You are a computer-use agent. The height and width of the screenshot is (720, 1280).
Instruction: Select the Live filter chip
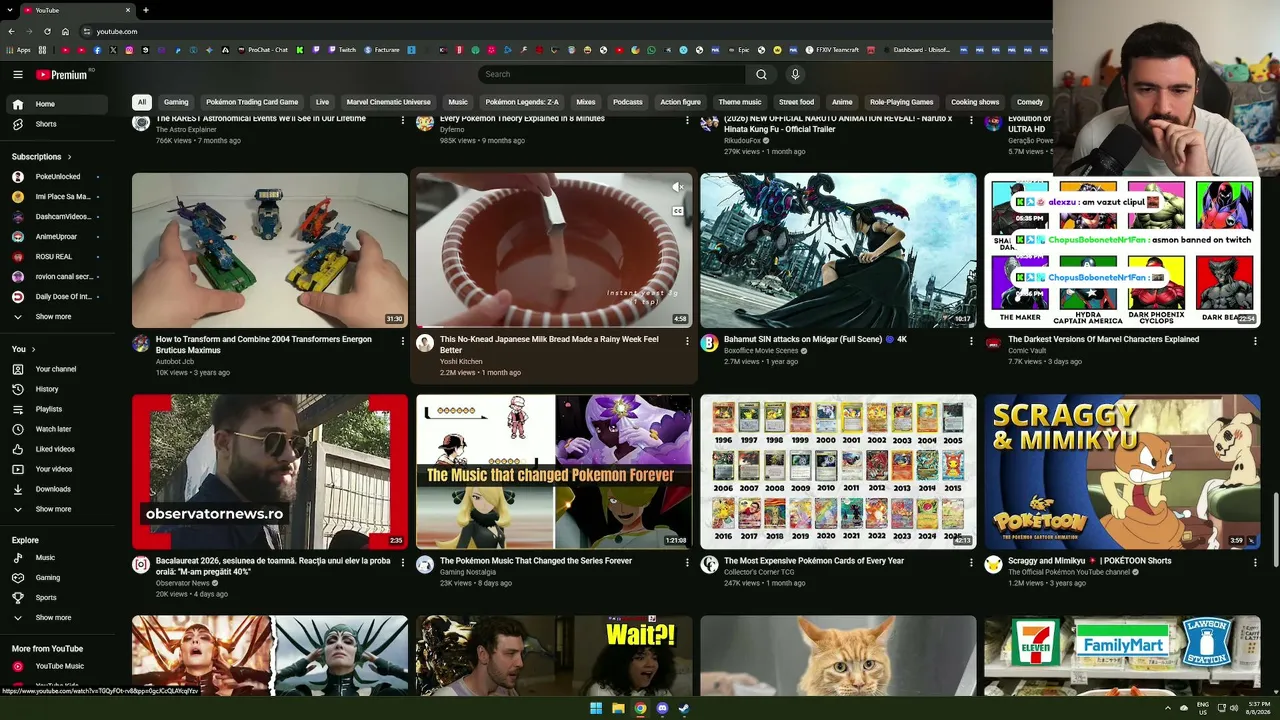[x=322, y=102]
